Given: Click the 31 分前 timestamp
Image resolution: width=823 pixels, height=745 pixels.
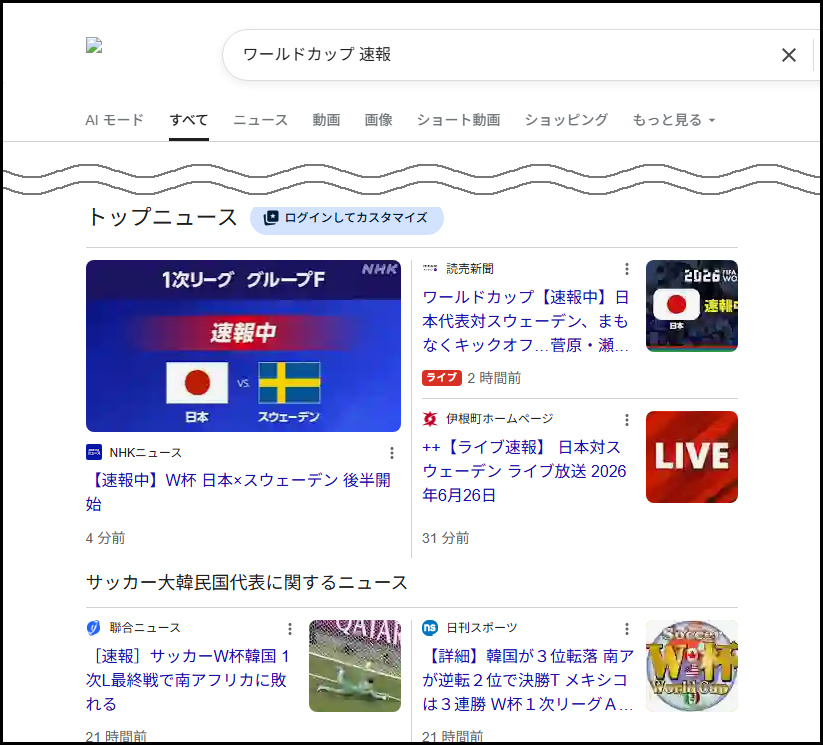Looking at the screenshot, I should tap(446, 538).
